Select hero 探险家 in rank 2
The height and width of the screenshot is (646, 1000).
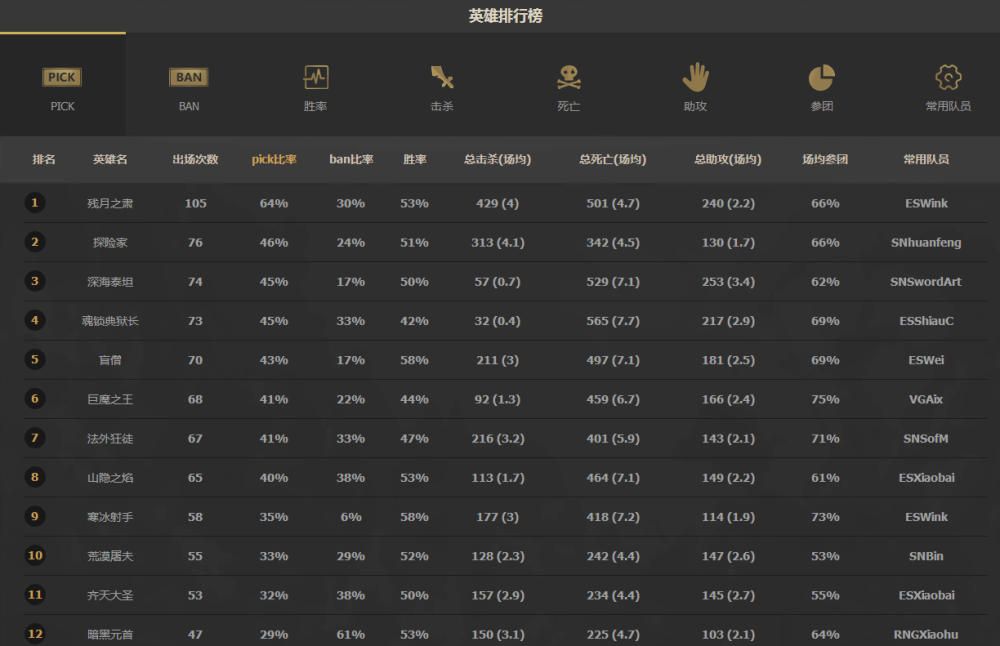pyautogui.click(x=110, y=242)
